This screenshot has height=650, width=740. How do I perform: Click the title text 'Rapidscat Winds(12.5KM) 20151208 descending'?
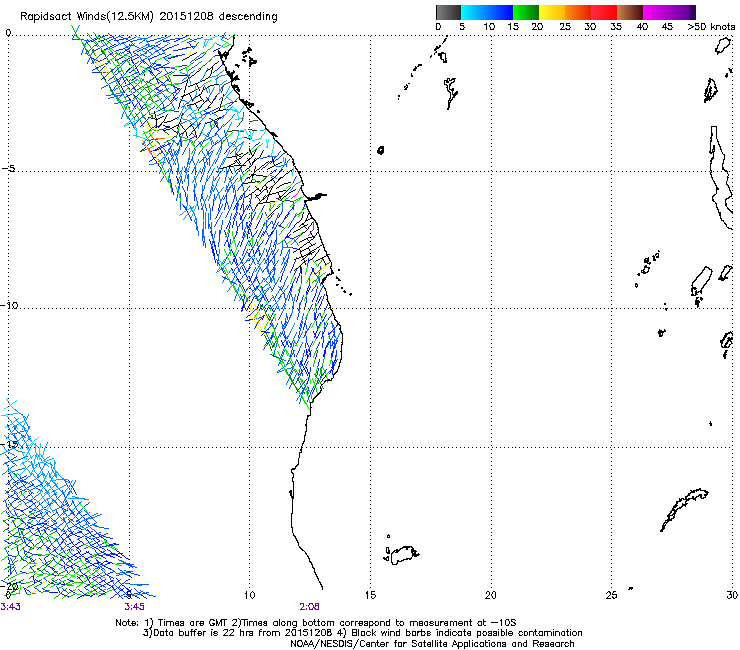point(149,16)
